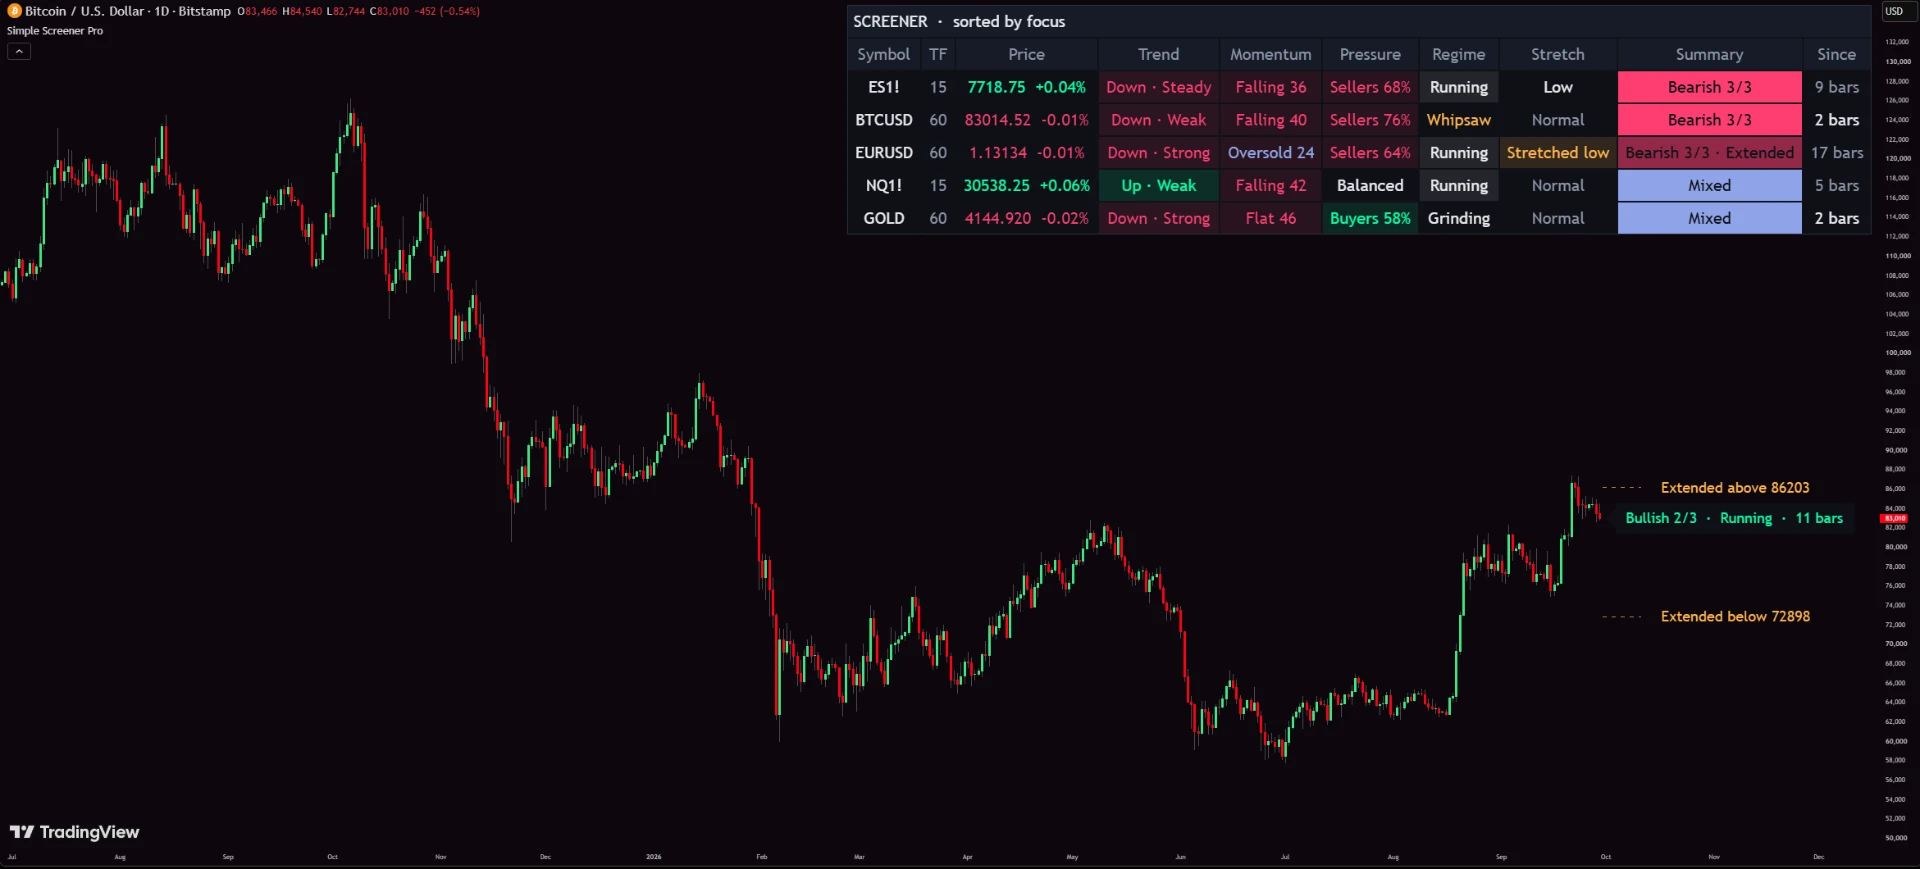This screenshot has width=1920, height=869.
Task: Click the Pressure column header
Action: click(x=1370, y=54)
